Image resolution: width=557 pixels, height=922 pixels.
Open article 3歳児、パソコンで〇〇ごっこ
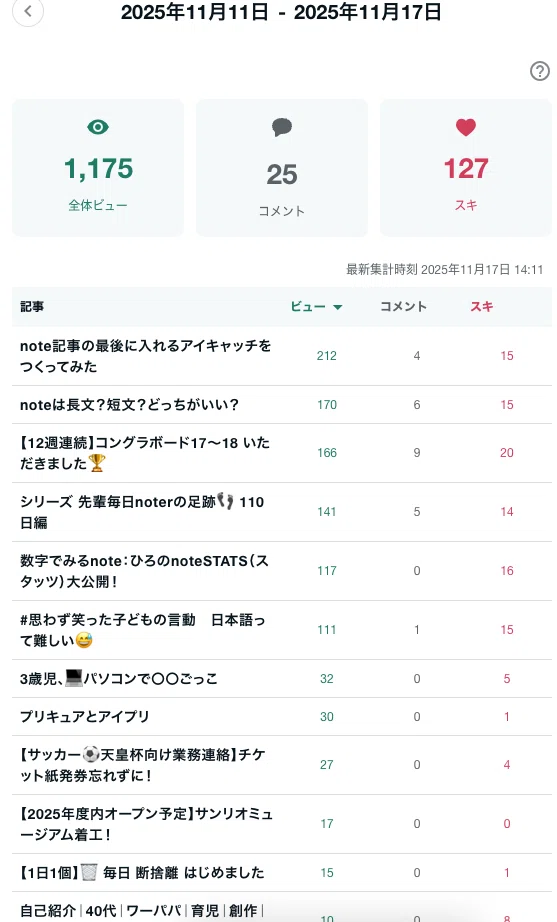coord(119,679)
